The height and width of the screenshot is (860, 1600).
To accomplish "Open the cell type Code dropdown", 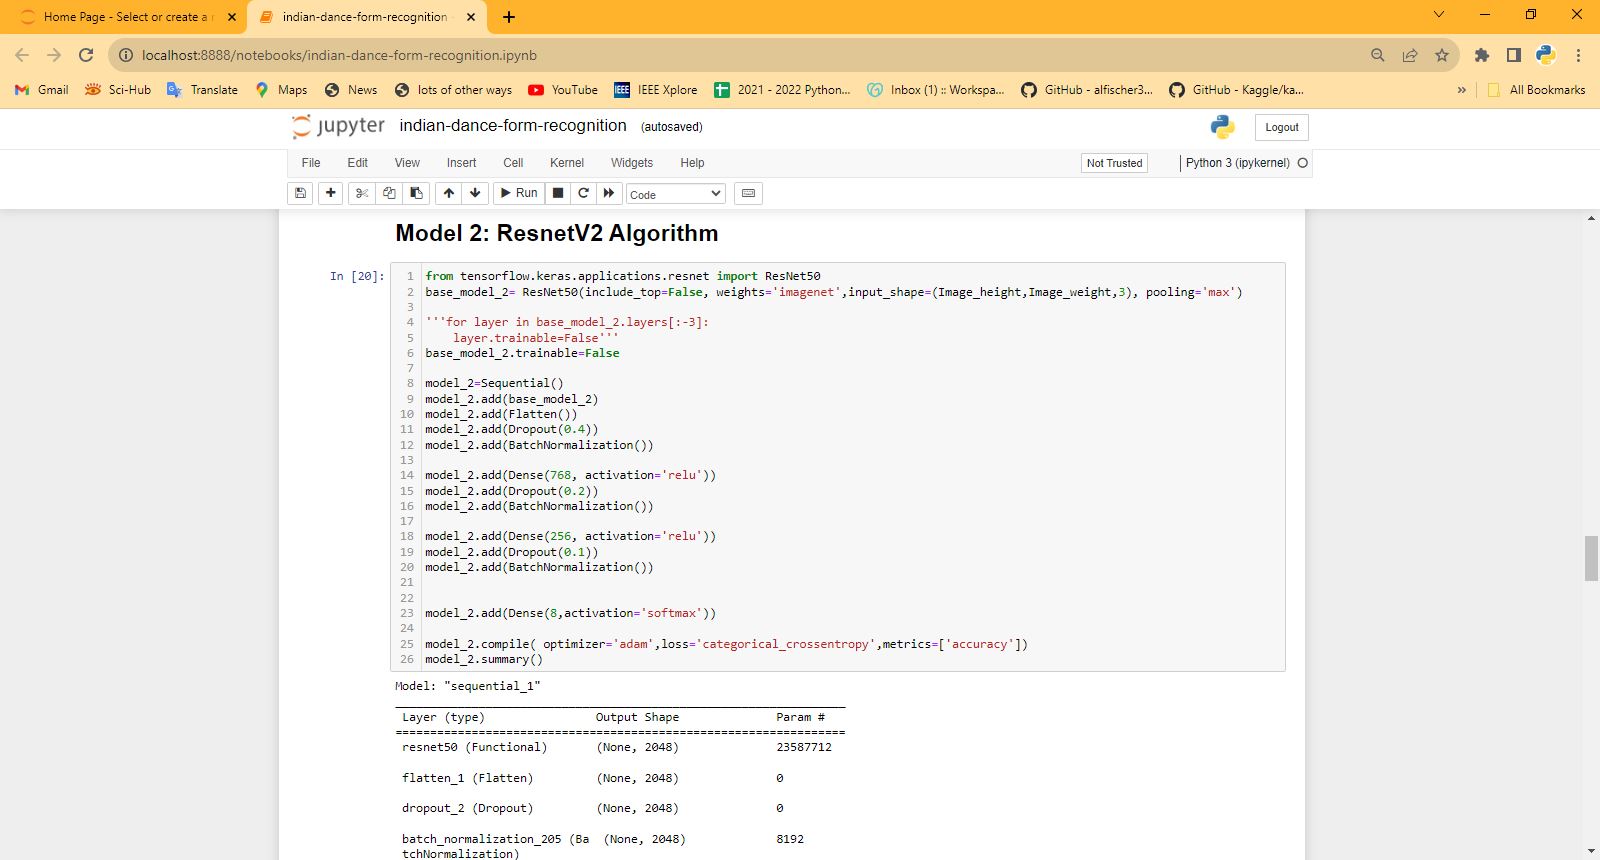I will (675, 194).
